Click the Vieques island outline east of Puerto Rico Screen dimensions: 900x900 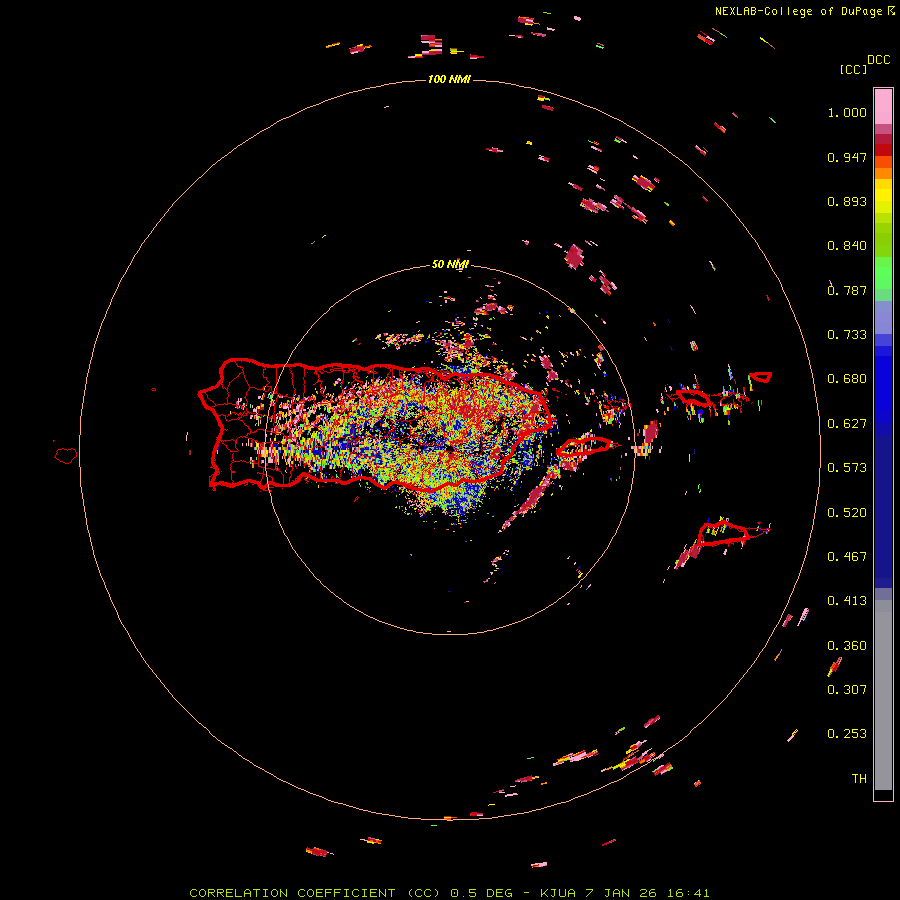[x=585, y=446]
